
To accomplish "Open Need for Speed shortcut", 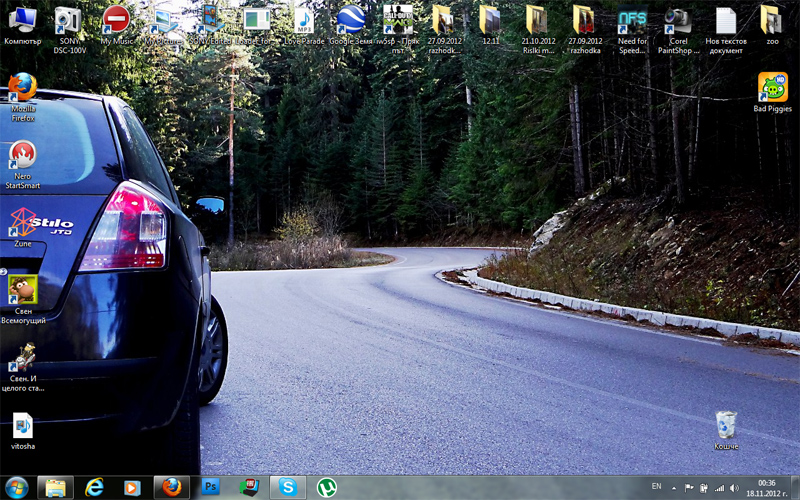I will click(632, 20).
